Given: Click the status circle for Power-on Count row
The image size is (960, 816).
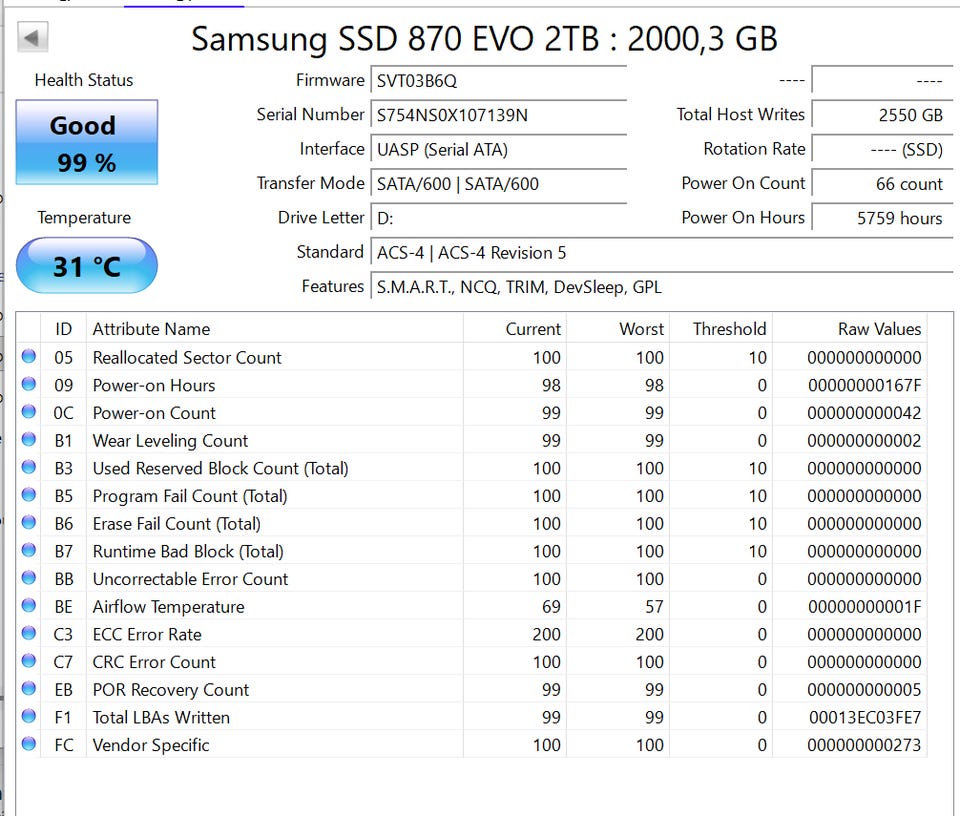Looking at the screenshot, I should coord(28,411).
